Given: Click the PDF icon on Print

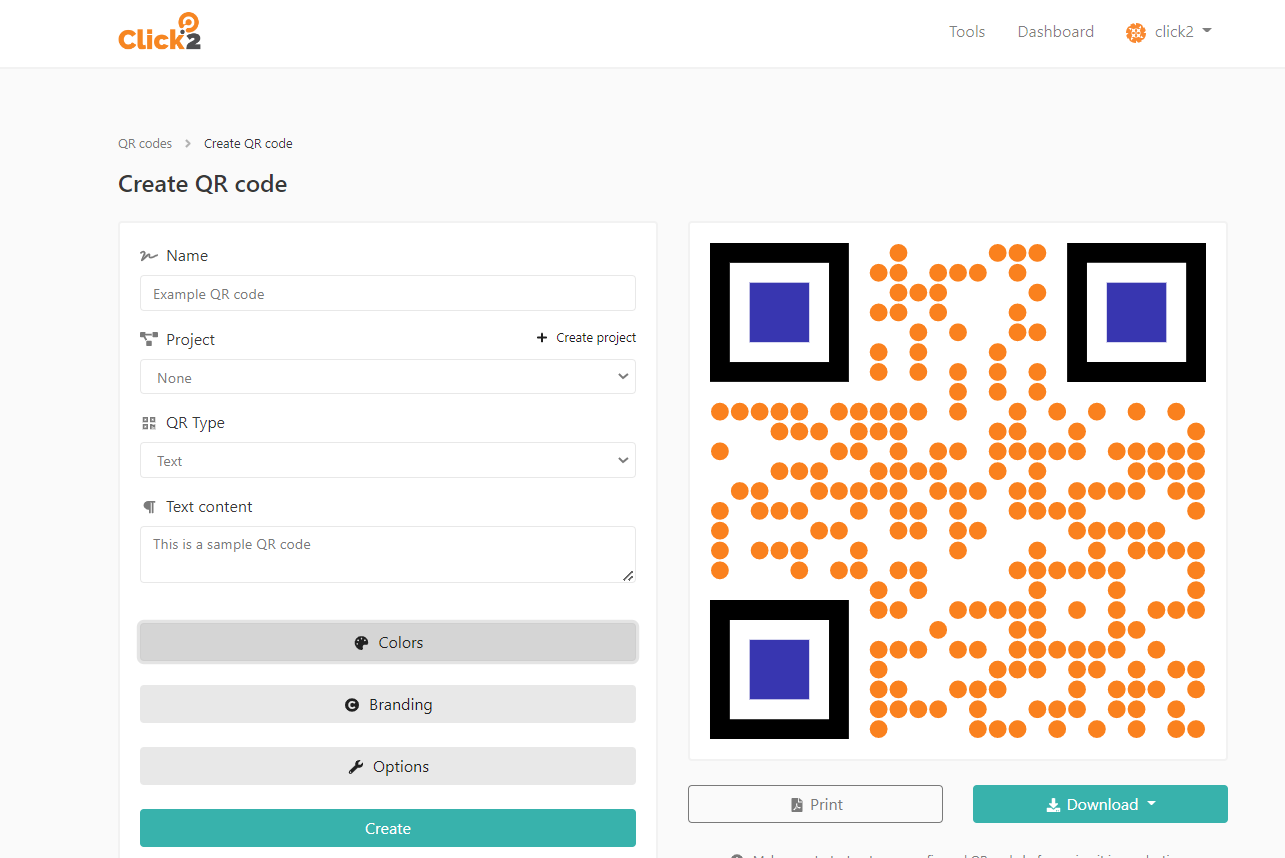Looking at the screenshot, I should pos(797,805).
